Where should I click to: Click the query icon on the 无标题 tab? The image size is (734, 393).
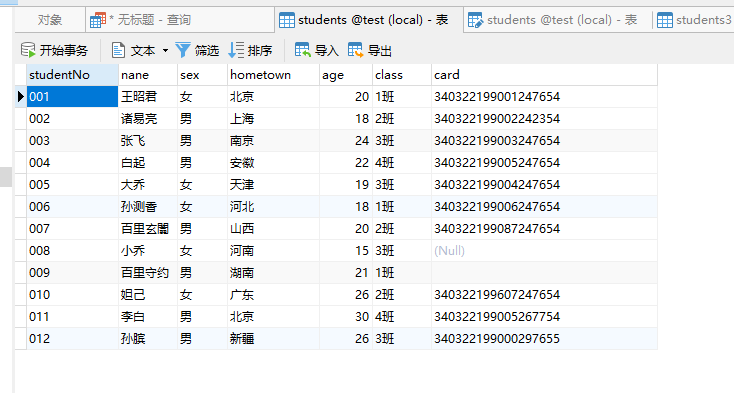pos(98,20)
